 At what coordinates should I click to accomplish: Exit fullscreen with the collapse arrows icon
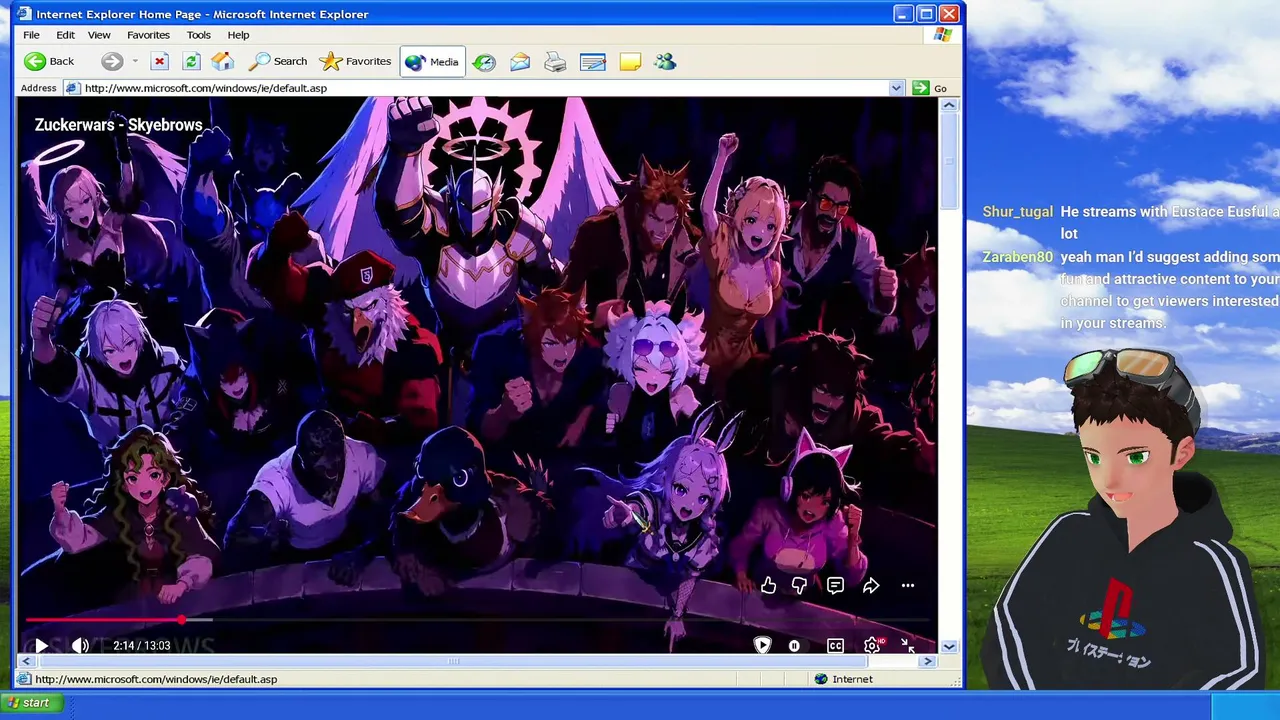[x=908, y=646]
